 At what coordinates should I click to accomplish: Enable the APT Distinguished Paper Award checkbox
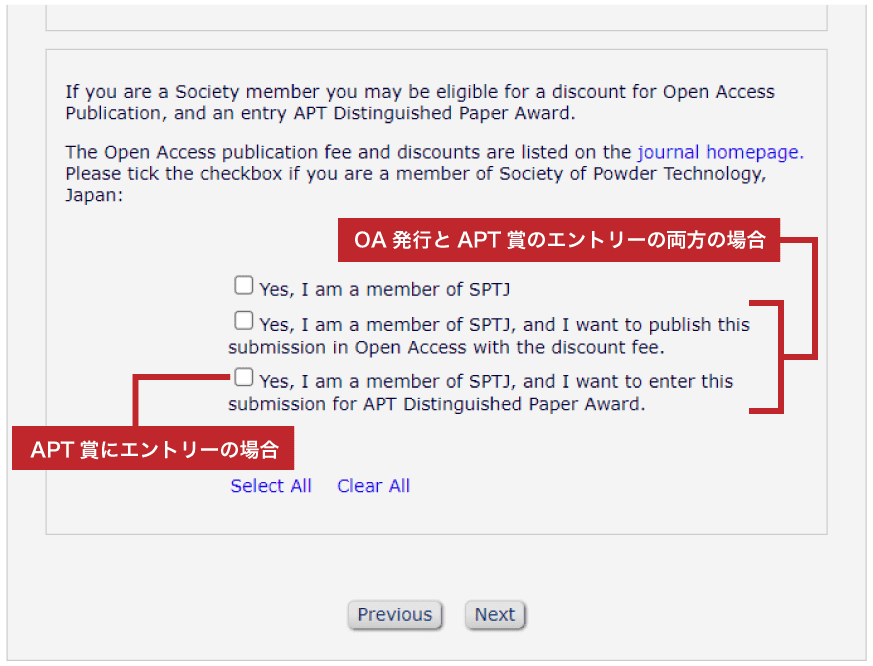click(x=243, y=378)
